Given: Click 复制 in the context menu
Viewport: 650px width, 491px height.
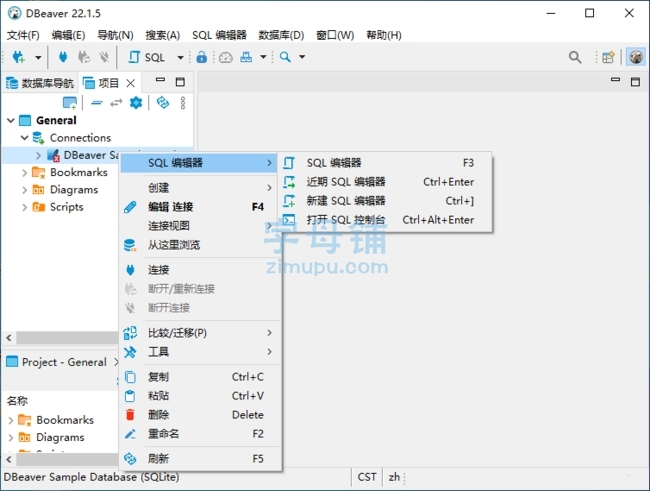Looking at the screenshot, I should pyautogui.click(x=200, y=377).
